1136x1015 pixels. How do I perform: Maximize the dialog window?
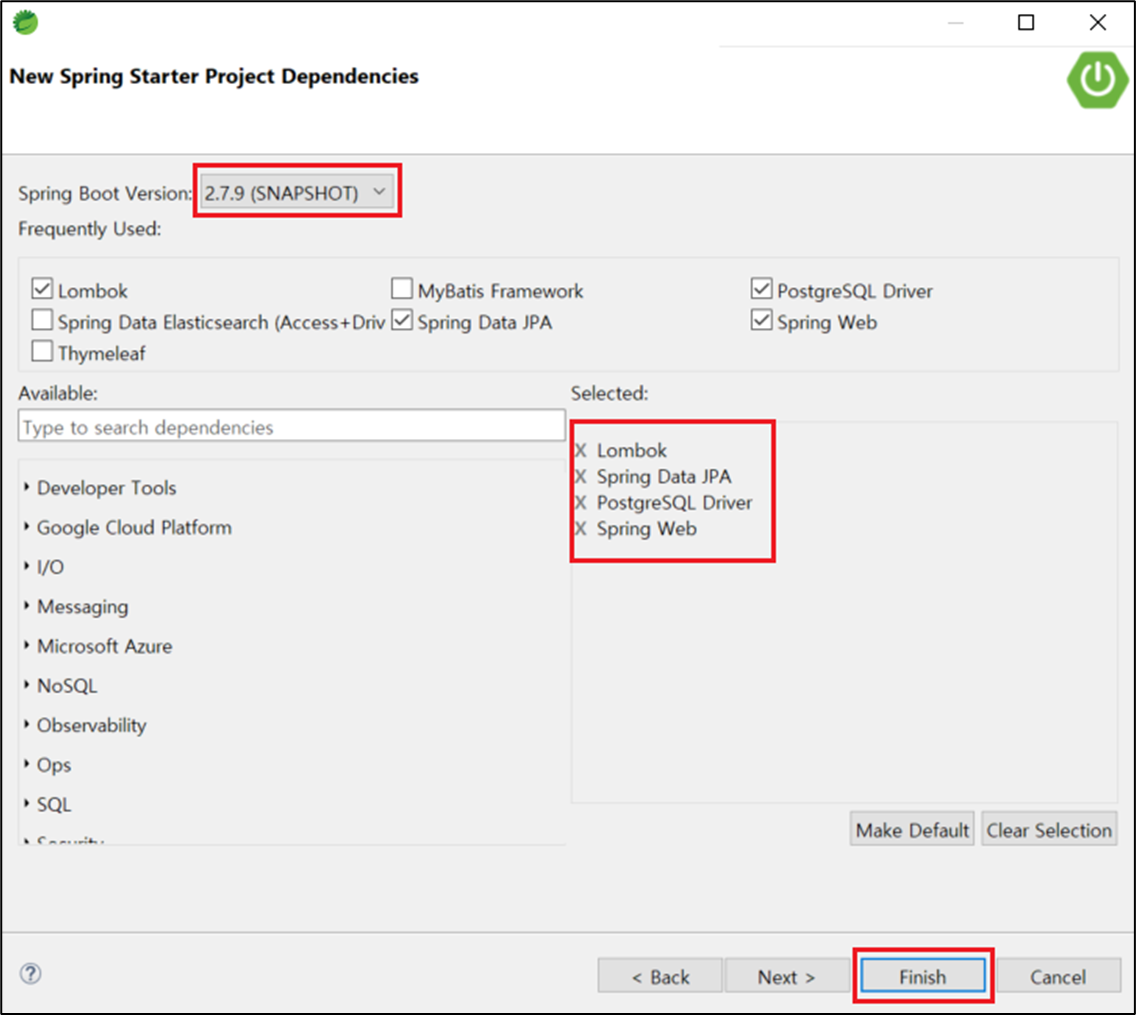pyautogui.click(x=1026, y=22)
